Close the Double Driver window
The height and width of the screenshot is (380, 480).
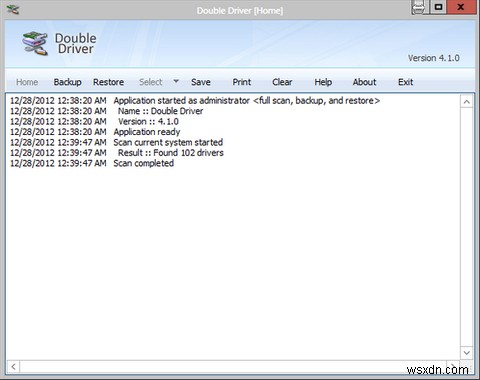pos(461,7)
